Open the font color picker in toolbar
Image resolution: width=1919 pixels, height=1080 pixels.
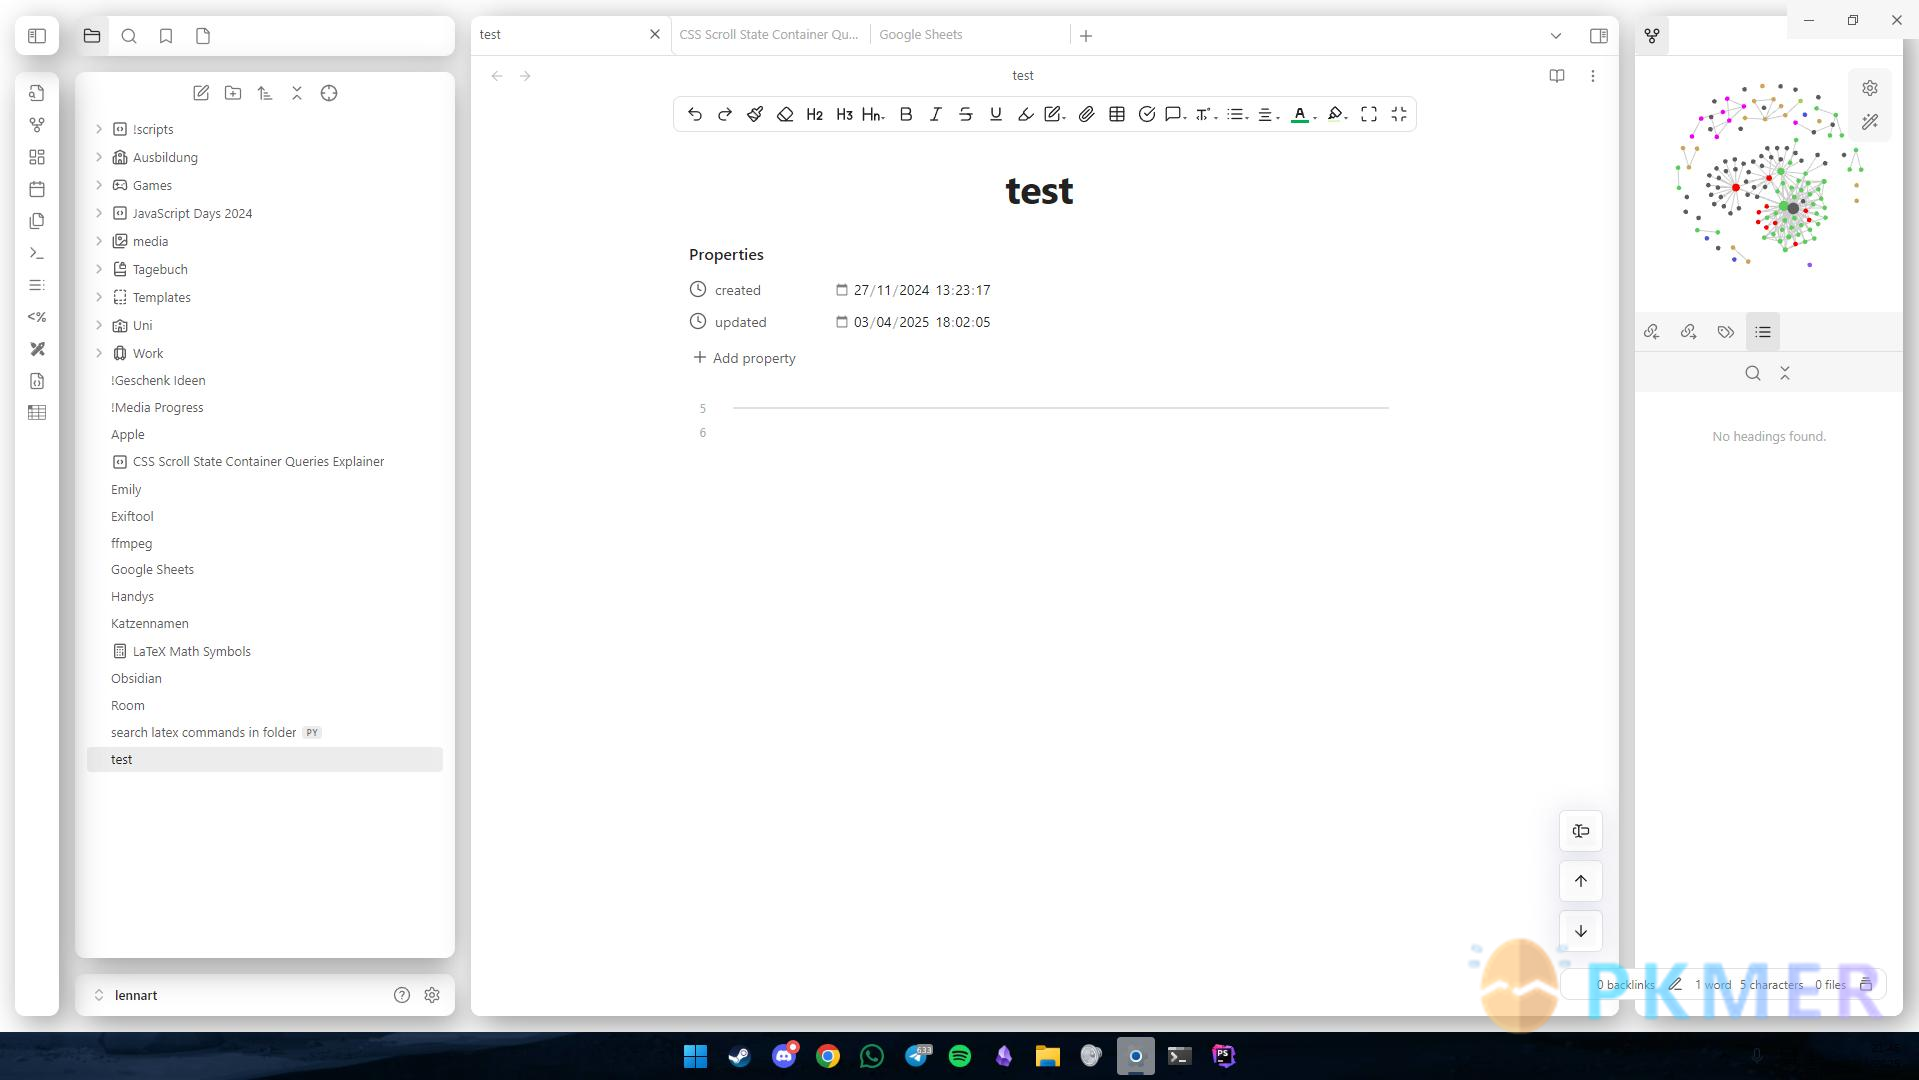1300,115
